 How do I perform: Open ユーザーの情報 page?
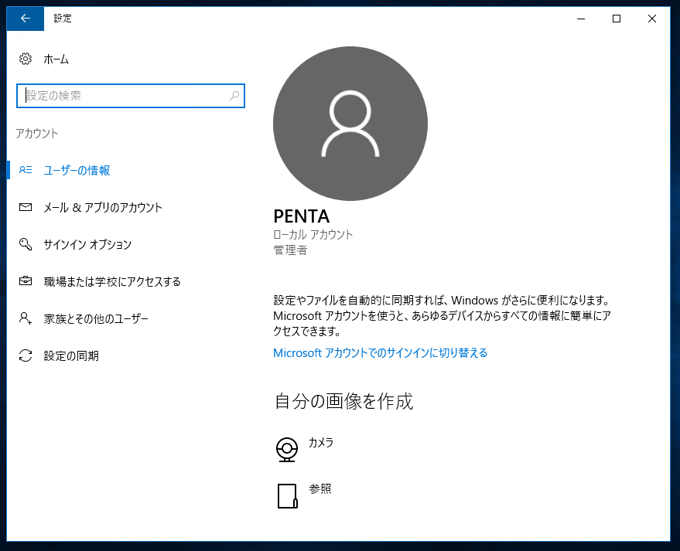[77, 171]
